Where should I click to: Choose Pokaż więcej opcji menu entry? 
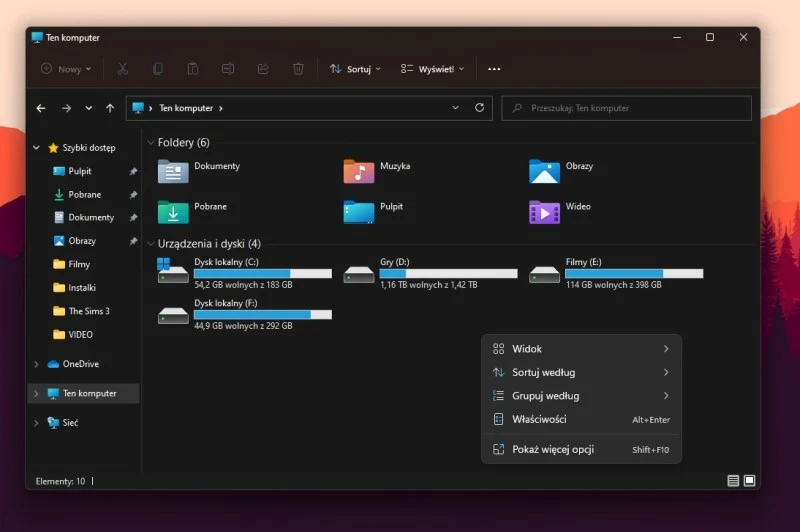click(x=552, y=450)
